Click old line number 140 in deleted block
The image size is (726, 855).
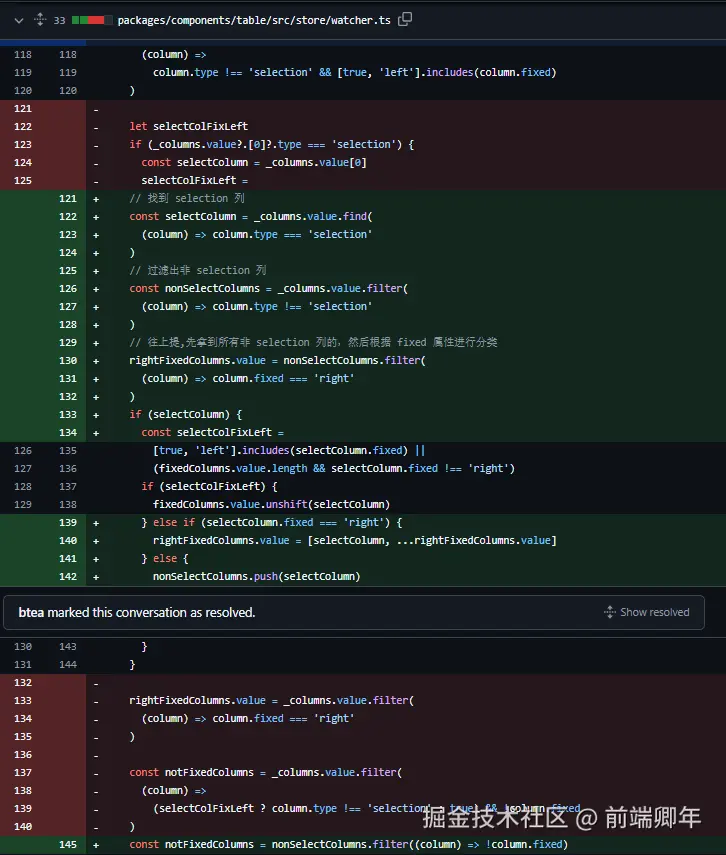coord(24,826)
